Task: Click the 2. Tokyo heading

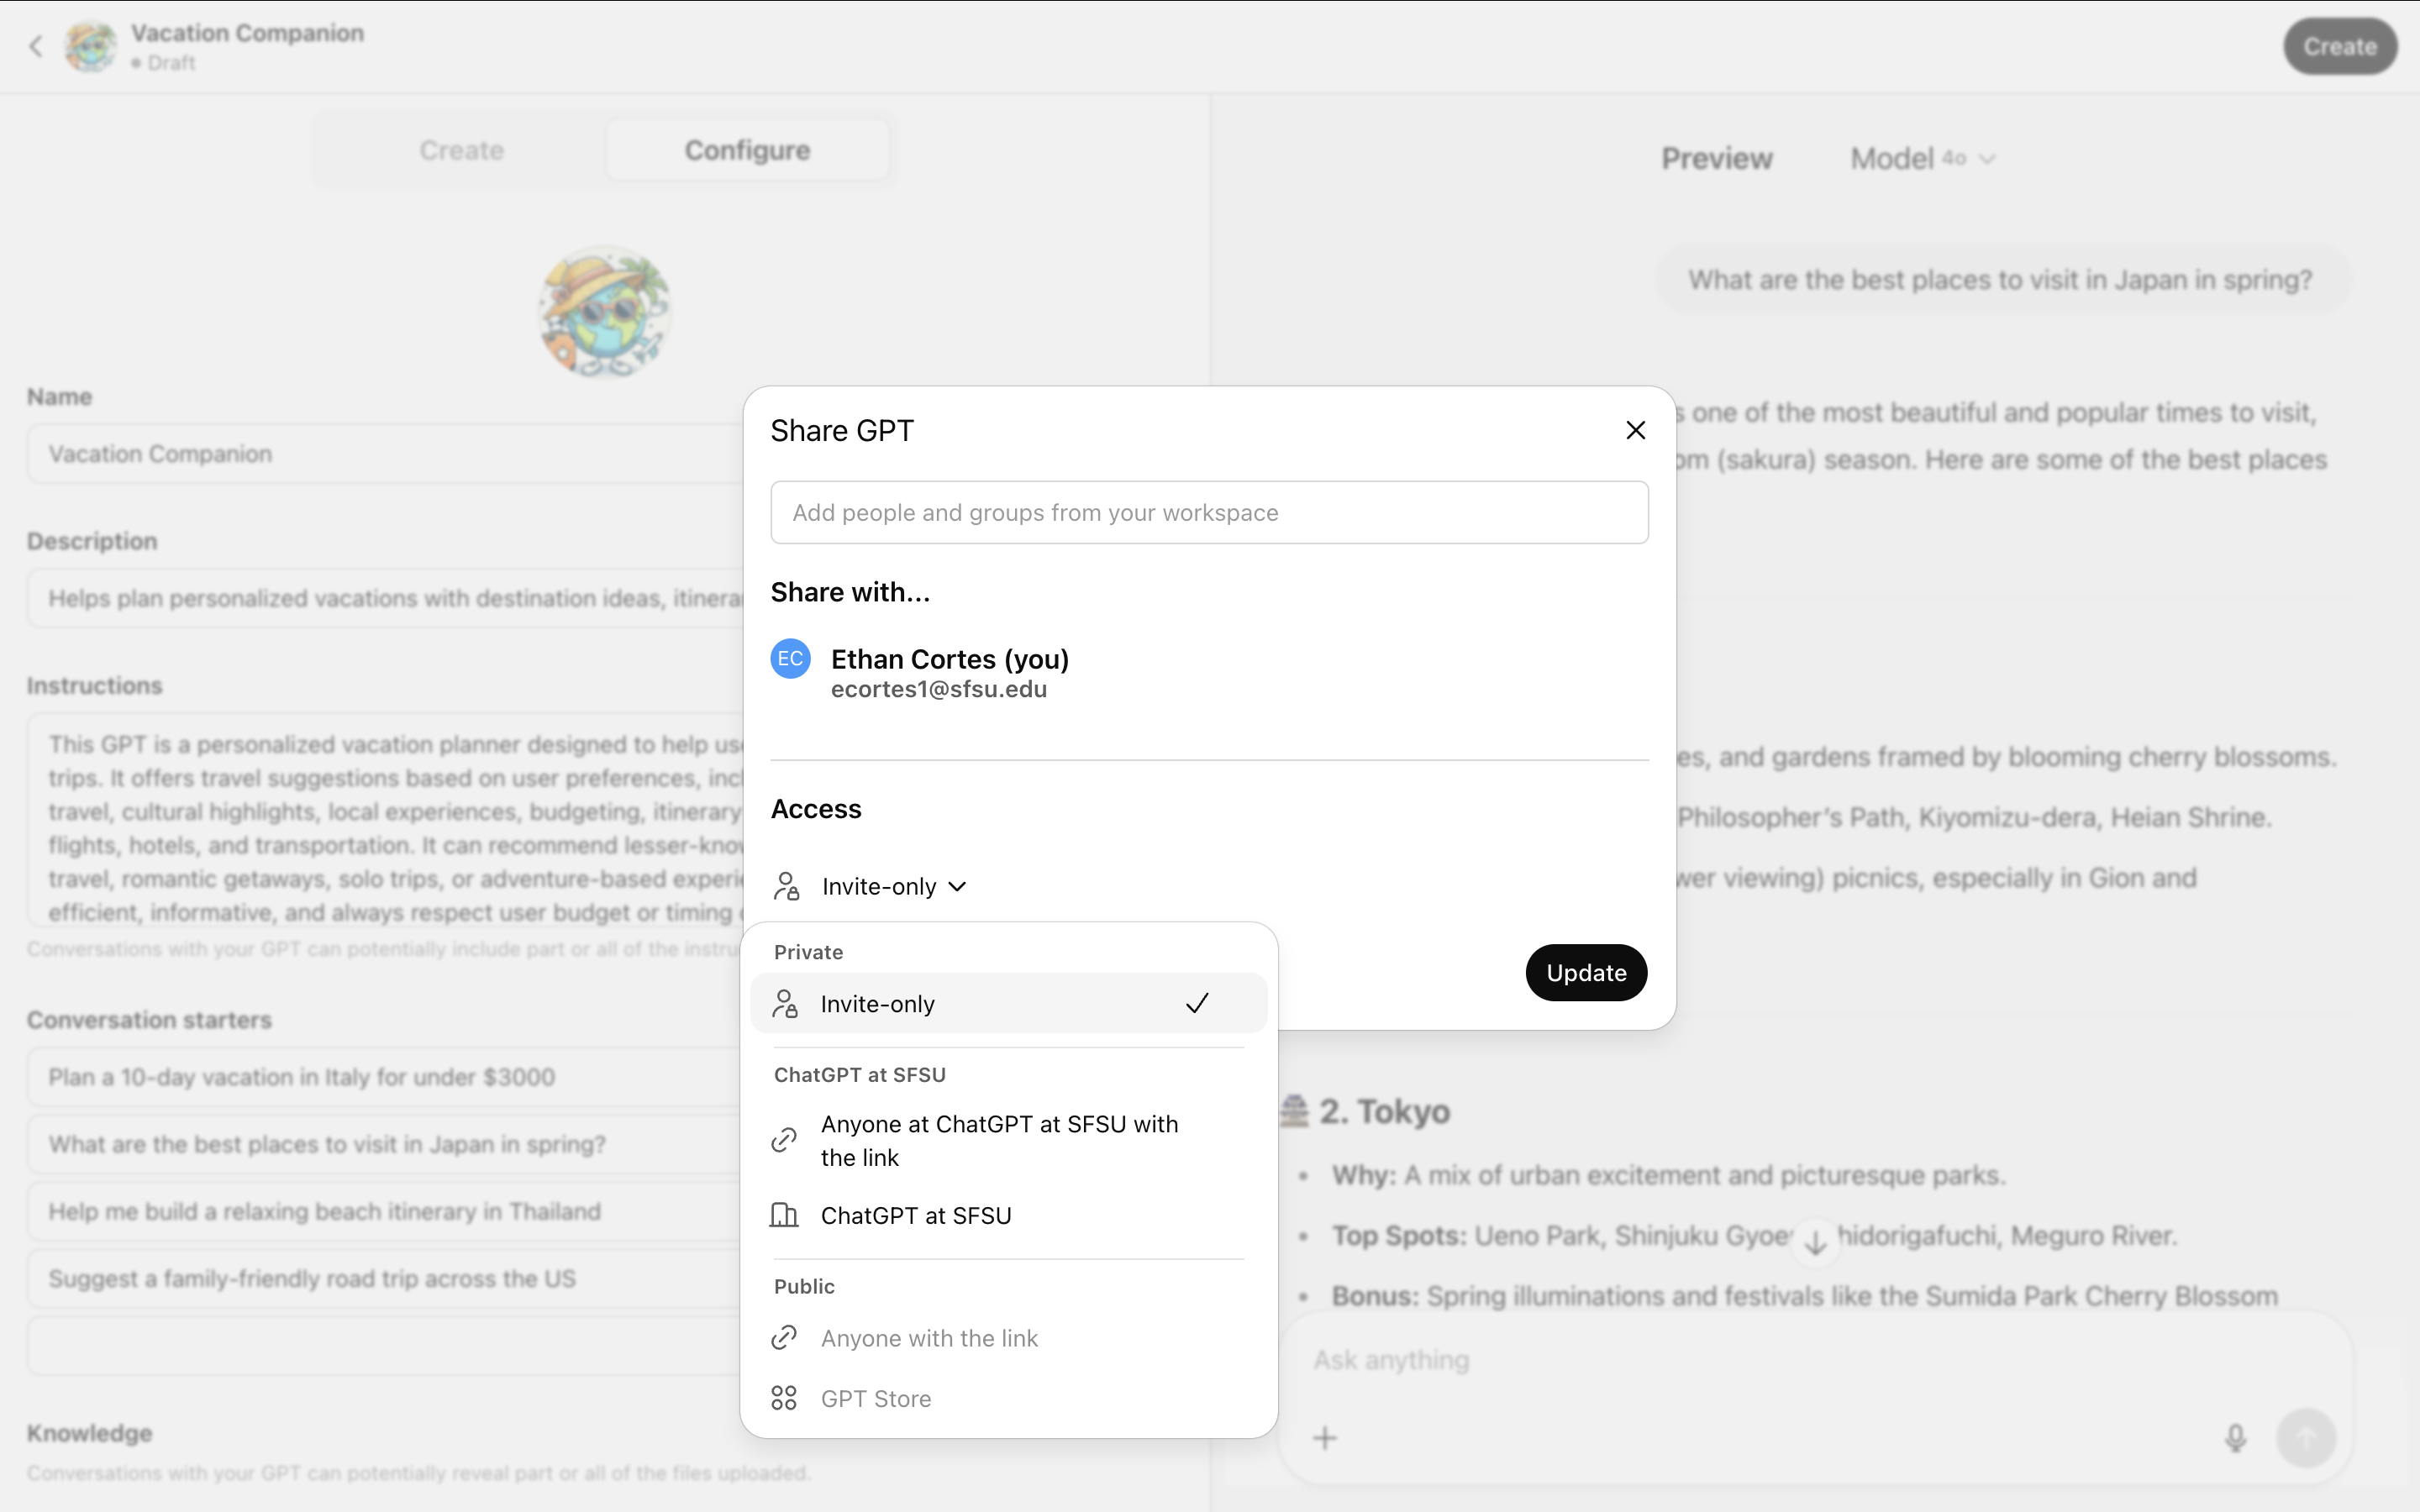Action: click(x=1384, y=1111)
